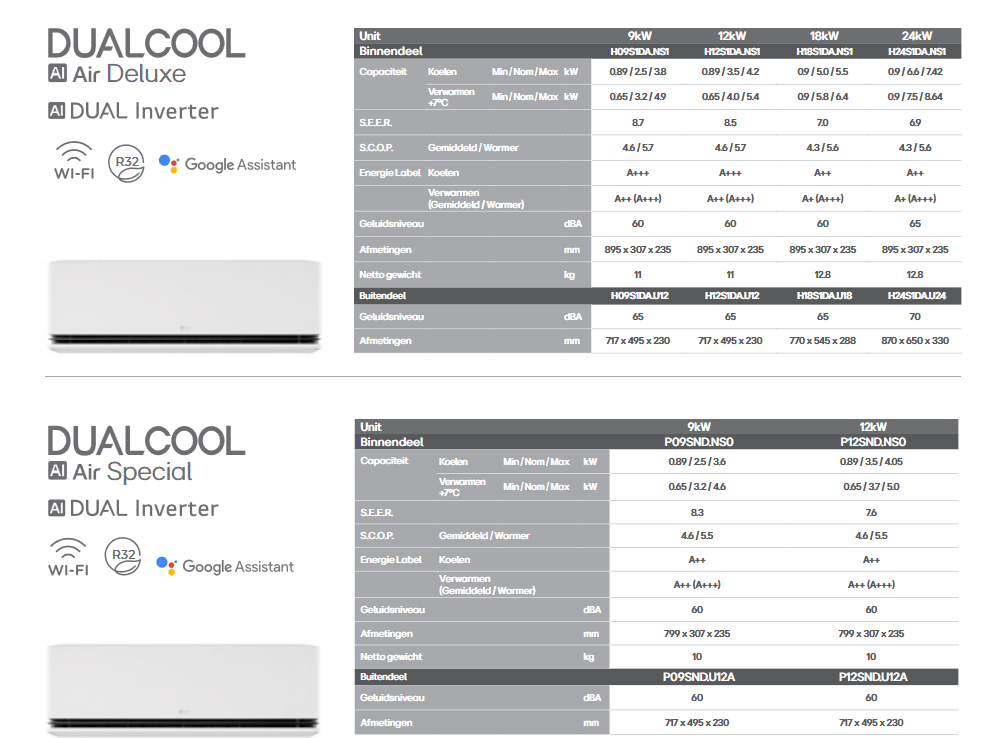Click the AI badge before DUAL Inverter under Air Special
The height and width of the screenshot is (738, 1001).
pyautogui.click(x=56, y=508)
